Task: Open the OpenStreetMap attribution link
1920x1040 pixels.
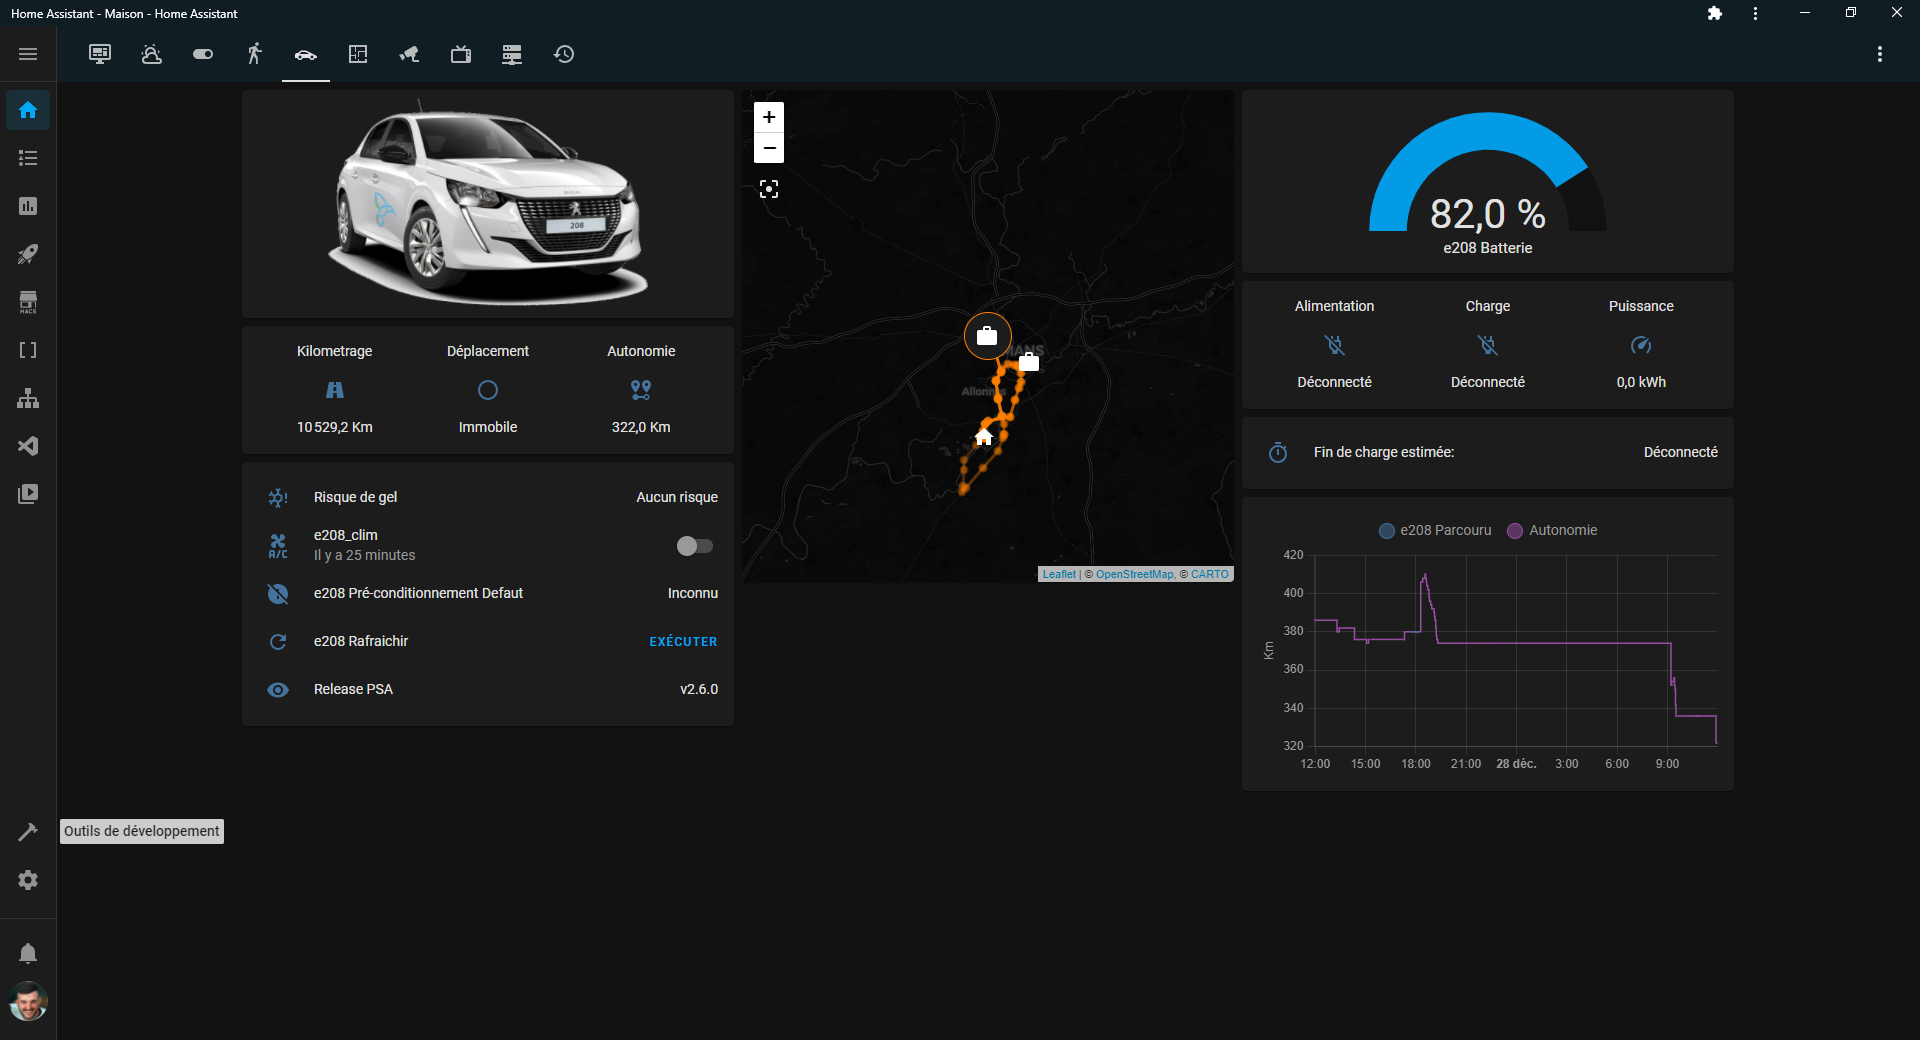Action: pos(1134,574)
